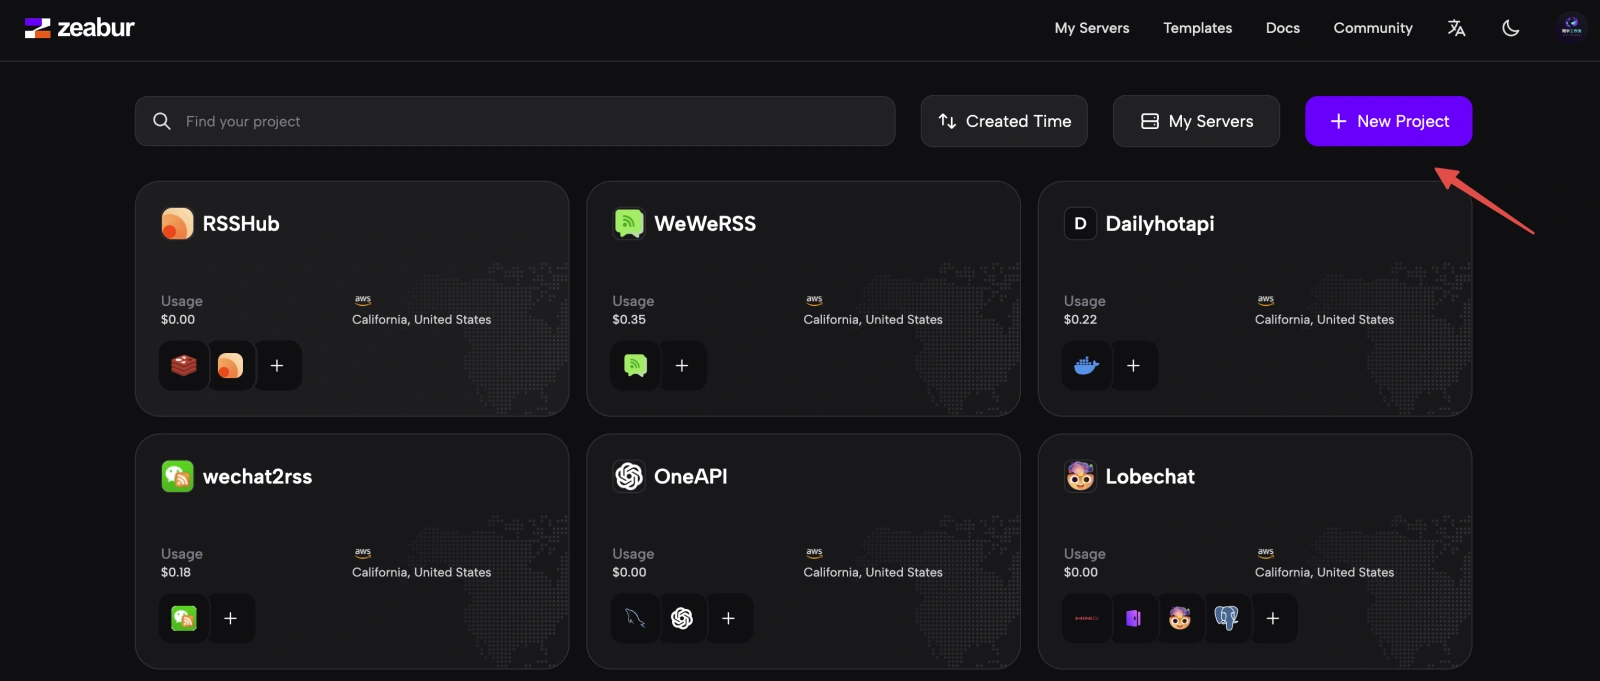Click the New Project button

(1388, 121)
